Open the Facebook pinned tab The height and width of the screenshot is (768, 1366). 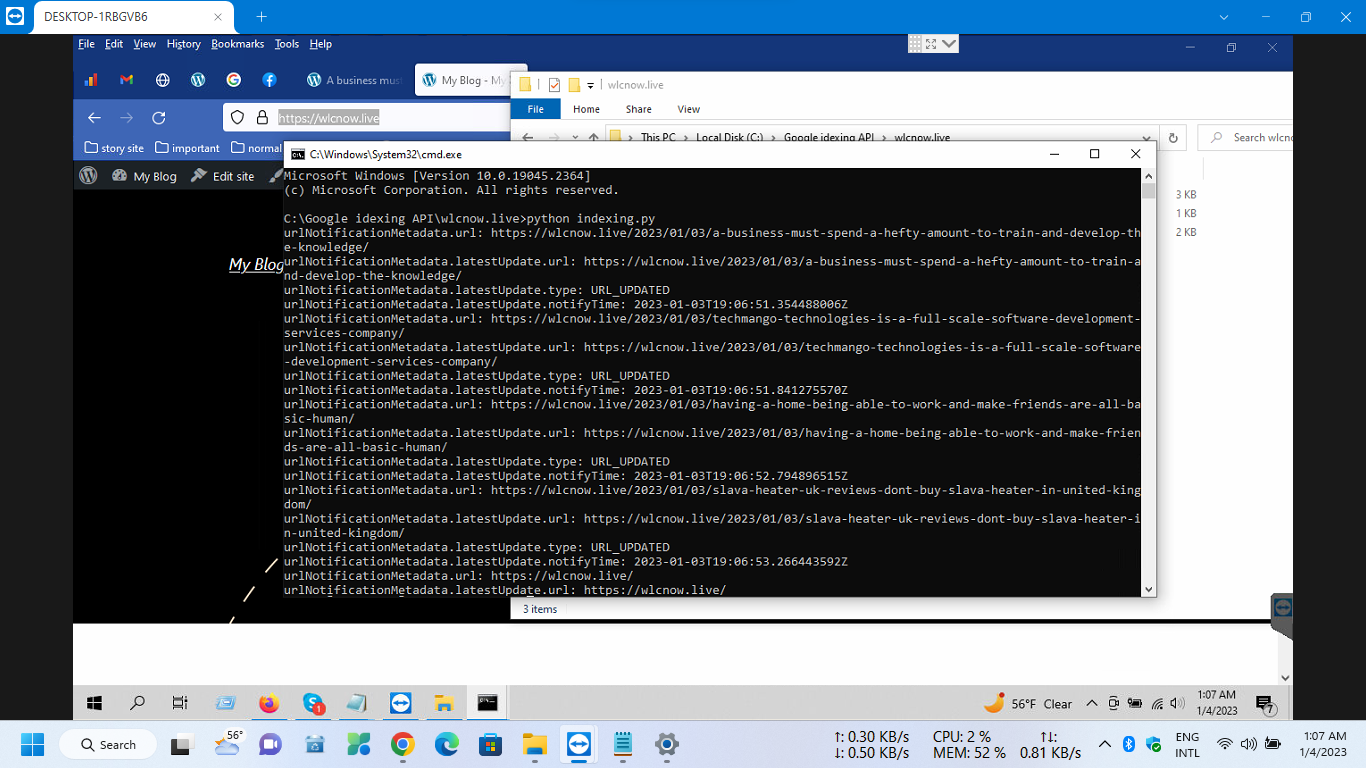coord(269,80)
